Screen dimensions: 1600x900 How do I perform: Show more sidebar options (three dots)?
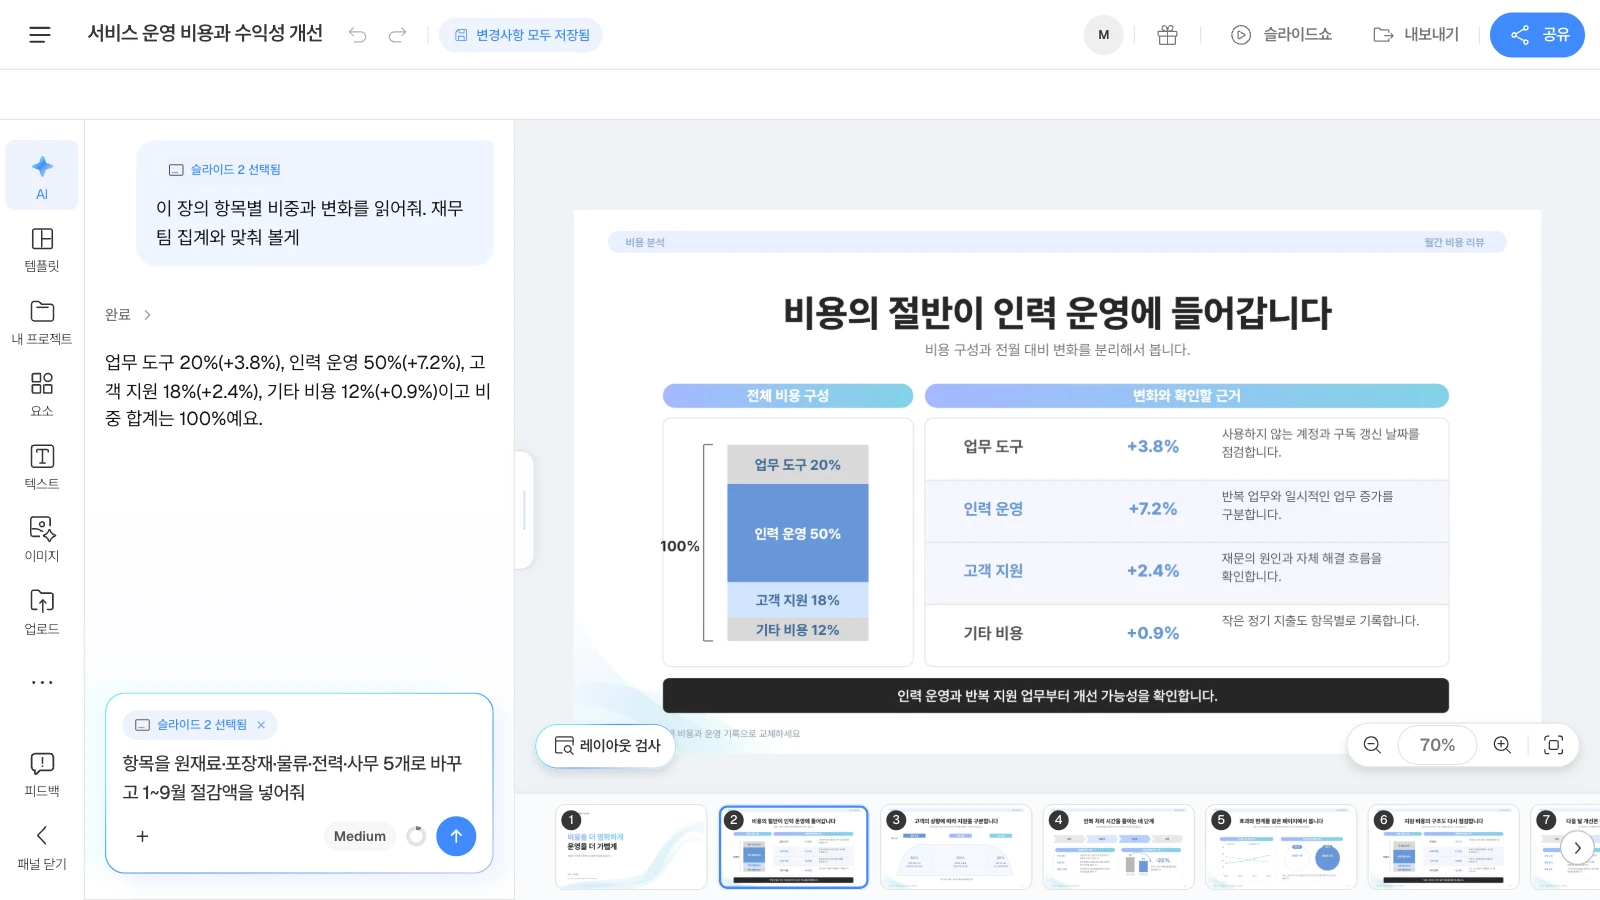(42, 683)
